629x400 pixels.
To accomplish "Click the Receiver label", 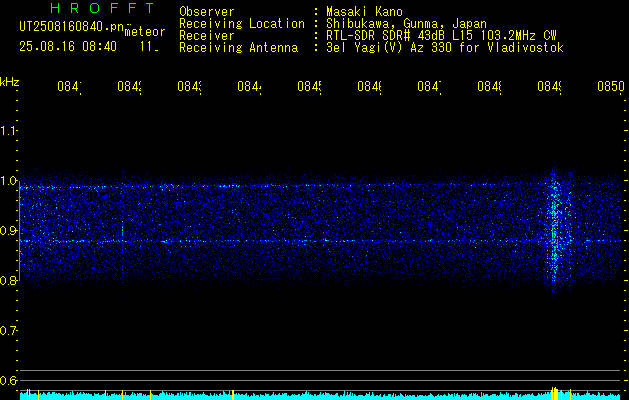I will pyautogui.click(x=207, y=36).
